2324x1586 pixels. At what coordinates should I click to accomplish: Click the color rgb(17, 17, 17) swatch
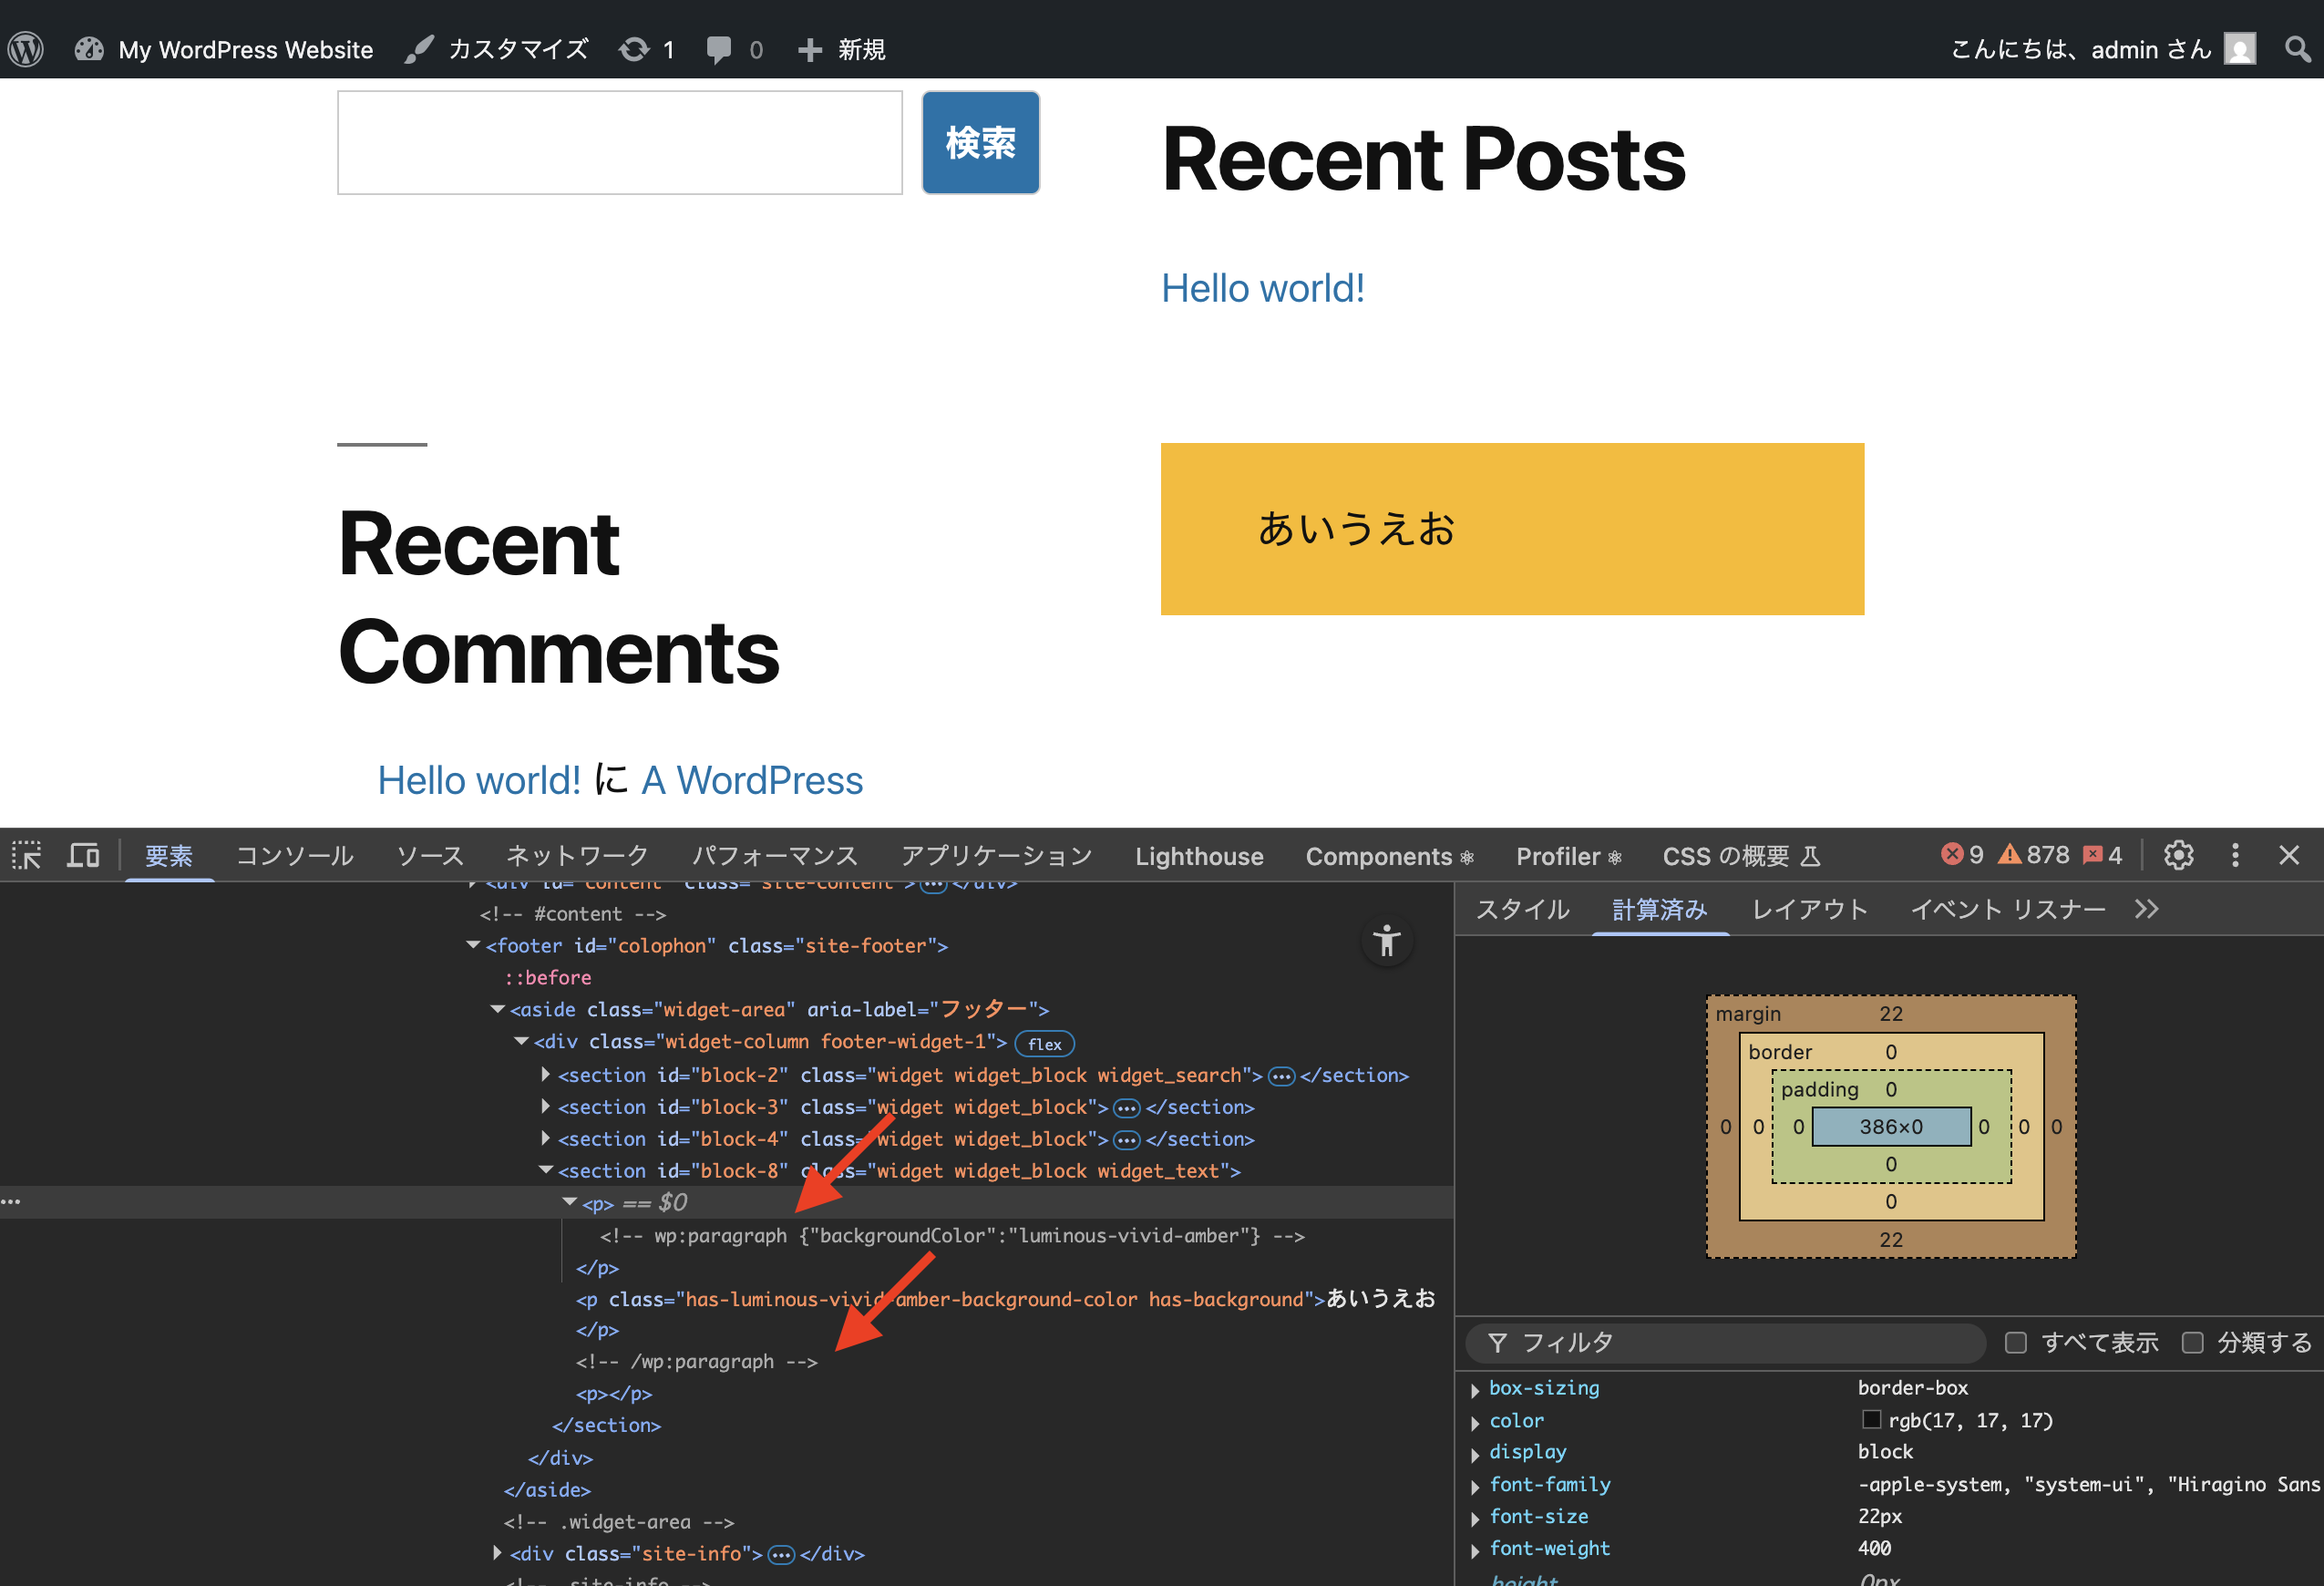1871,1420
